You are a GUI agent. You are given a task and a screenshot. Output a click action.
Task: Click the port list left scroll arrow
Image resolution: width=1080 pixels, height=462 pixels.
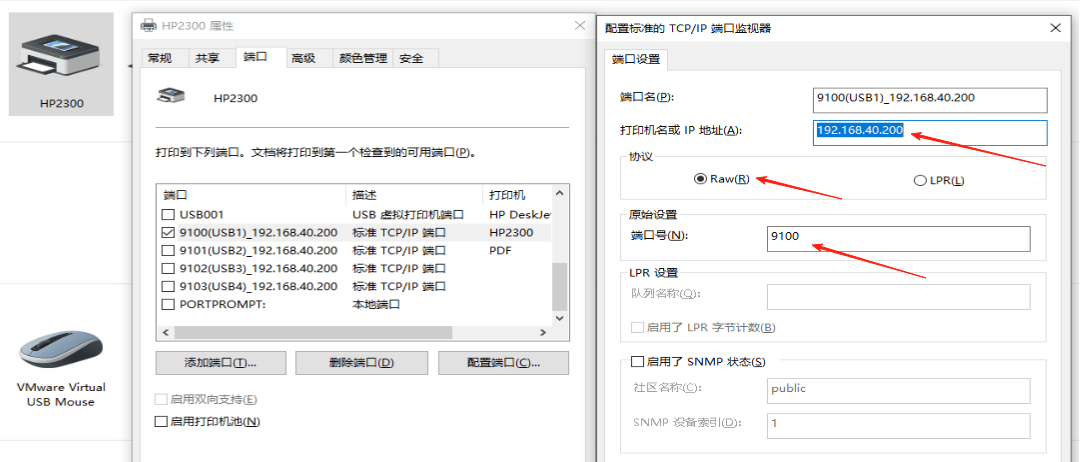point(165,333)
